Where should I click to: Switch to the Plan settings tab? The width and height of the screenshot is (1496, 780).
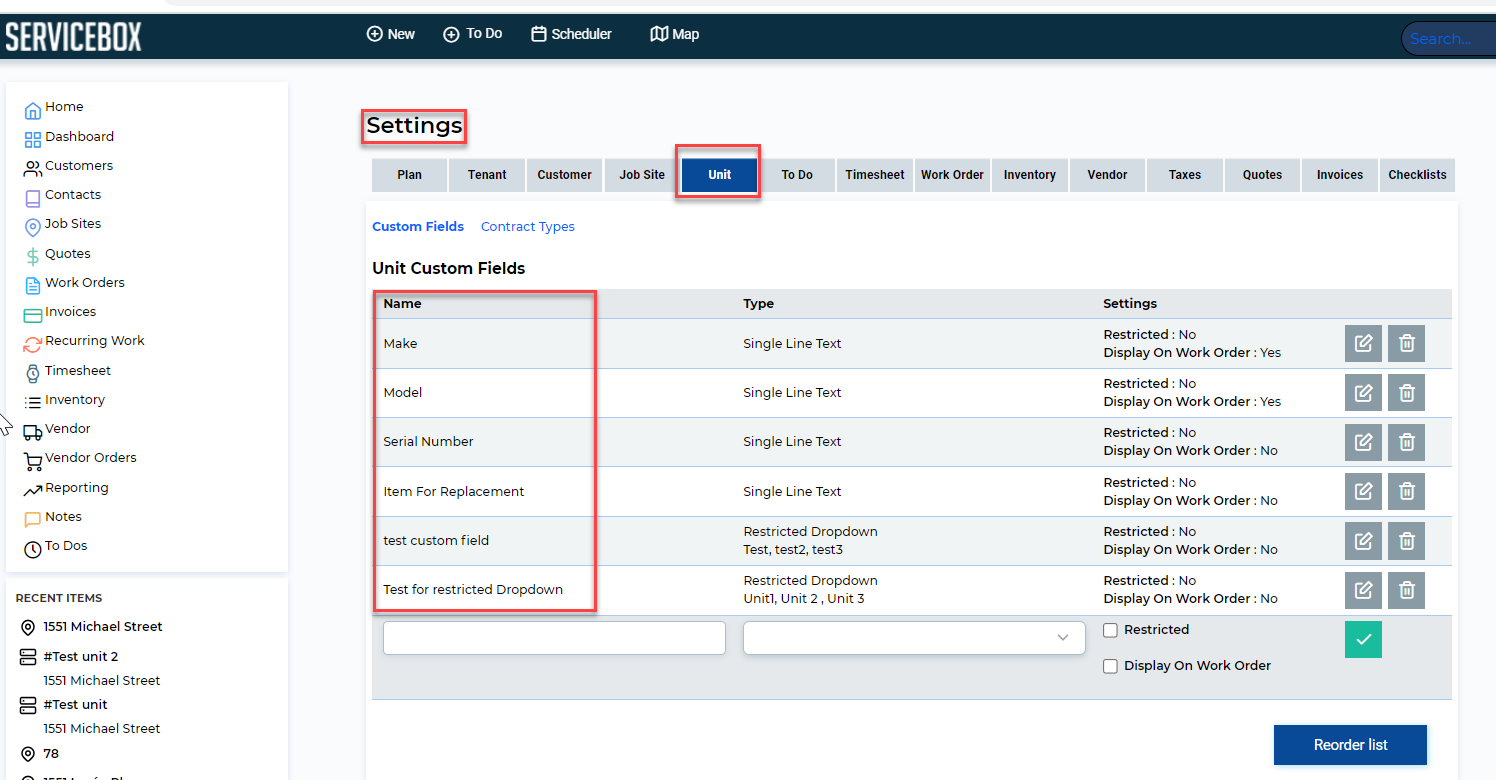(409, 175)
